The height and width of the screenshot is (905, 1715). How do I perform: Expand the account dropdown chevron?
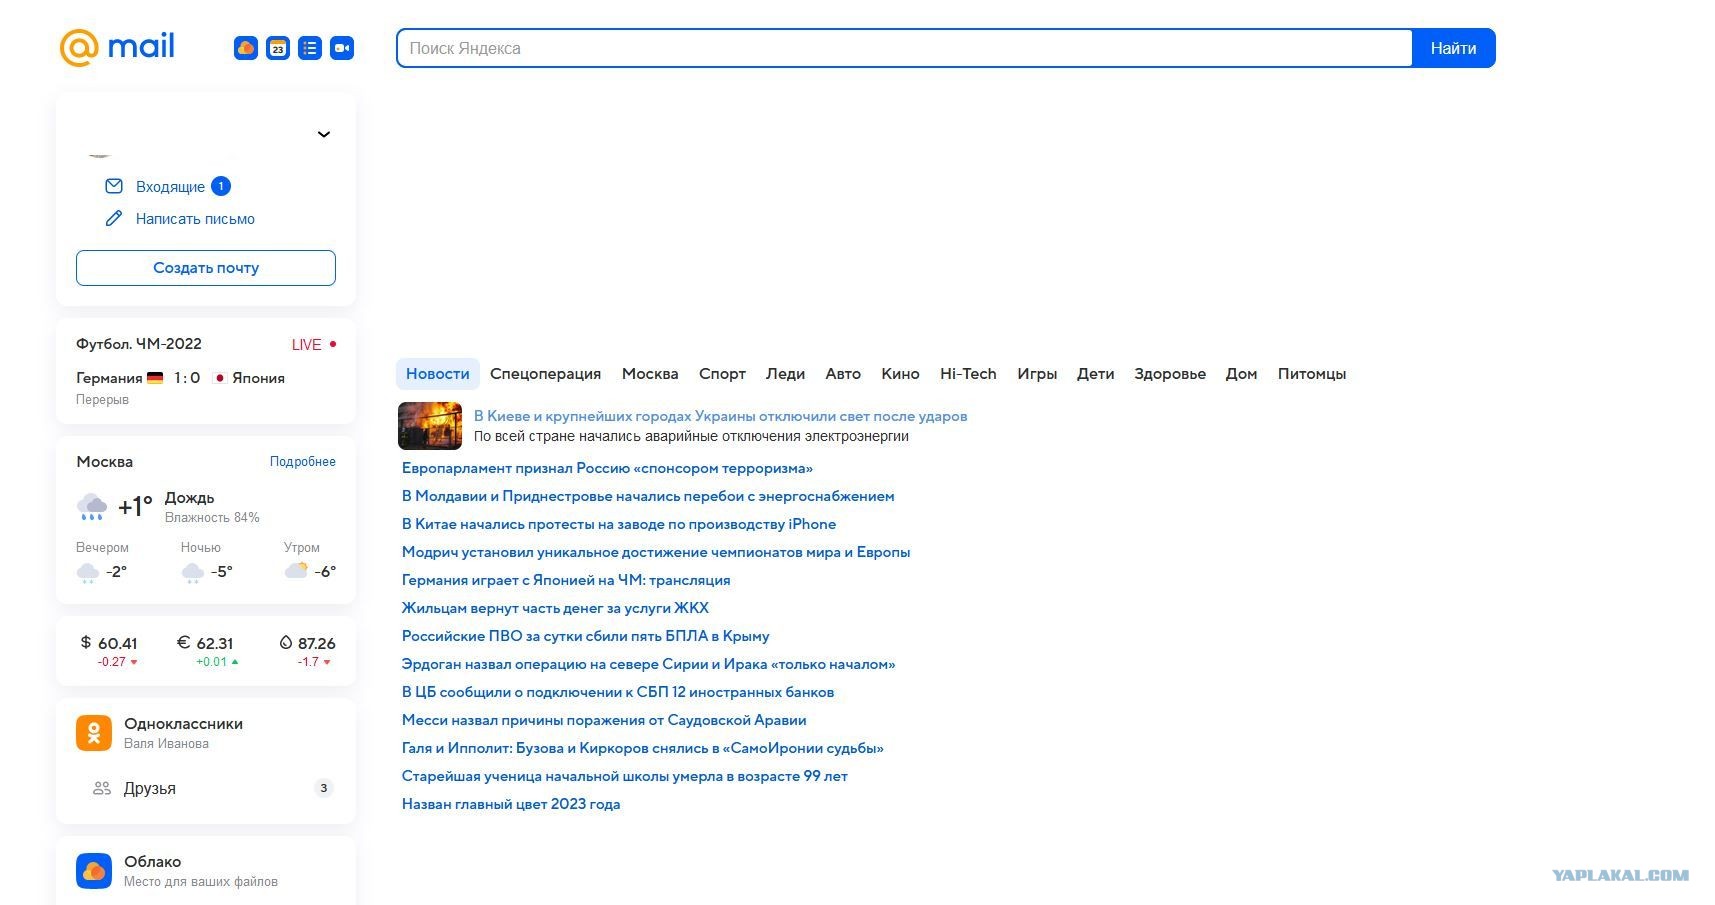tap(324, 134)
